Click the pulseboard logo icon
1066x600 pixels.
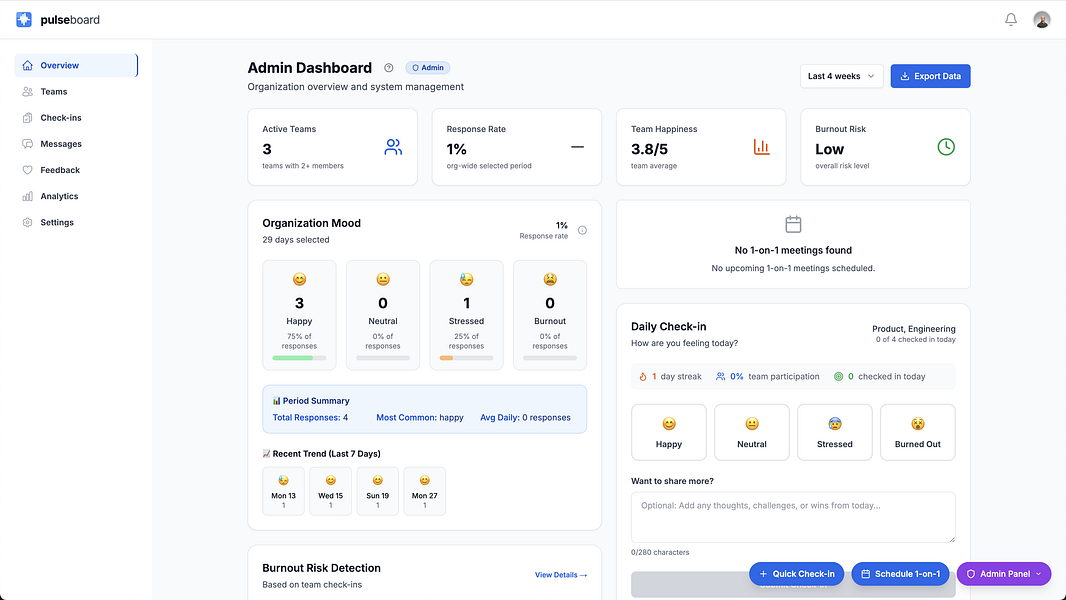coord(24,20)
